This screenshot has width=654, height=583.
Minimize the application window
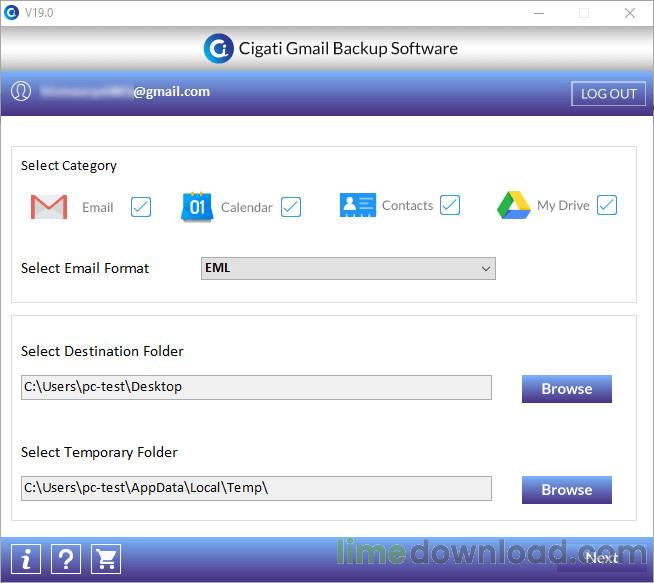pos(539,13)
